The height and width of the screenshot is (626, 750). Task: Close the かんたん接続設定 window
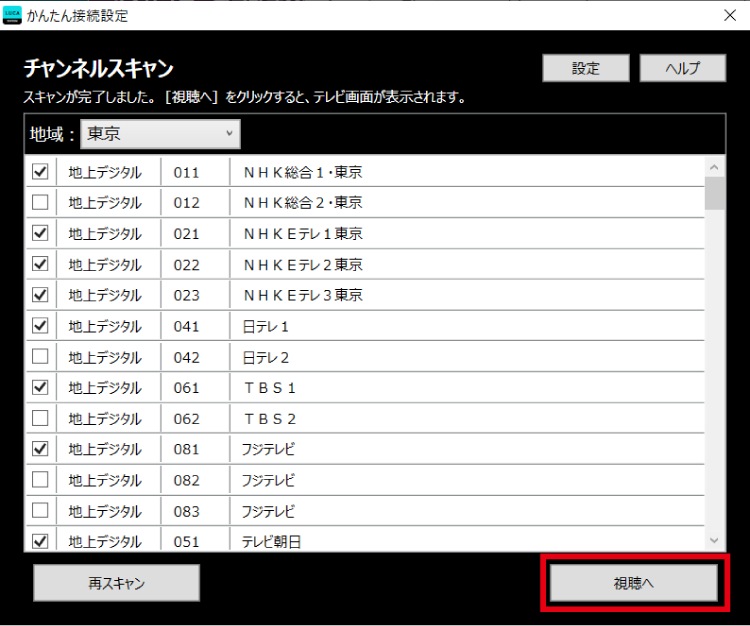click(x=729, y=15)
